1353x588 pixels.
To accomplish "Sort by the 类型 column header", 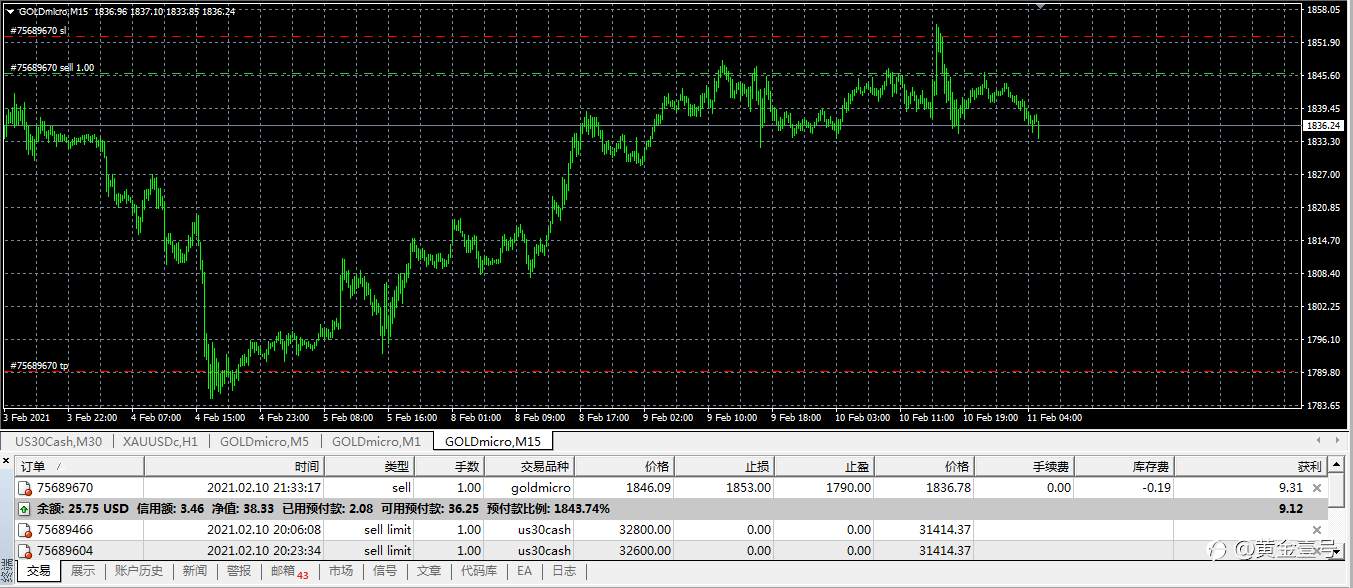I will tap(369, 467).
